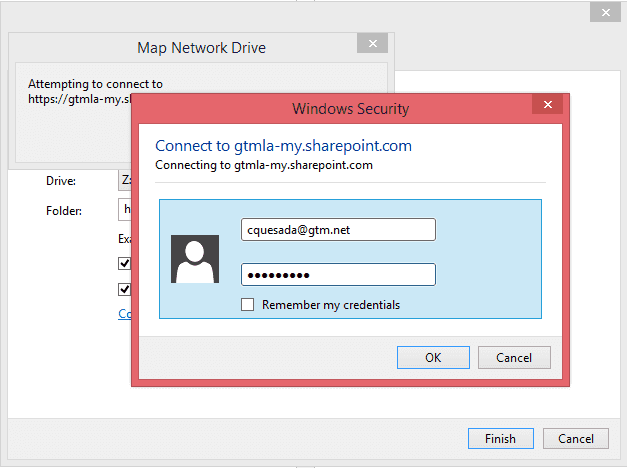This screenshot has height=468, width=627.
Task: Enable Remember my credentials checkbox
Action: pos(248,304)
